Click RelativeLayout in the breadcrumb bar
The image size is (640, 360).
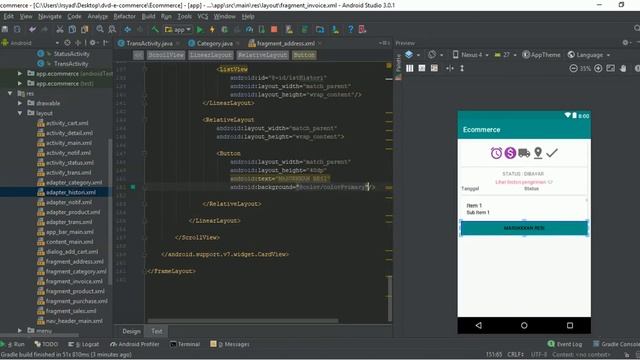pos(263,55)
